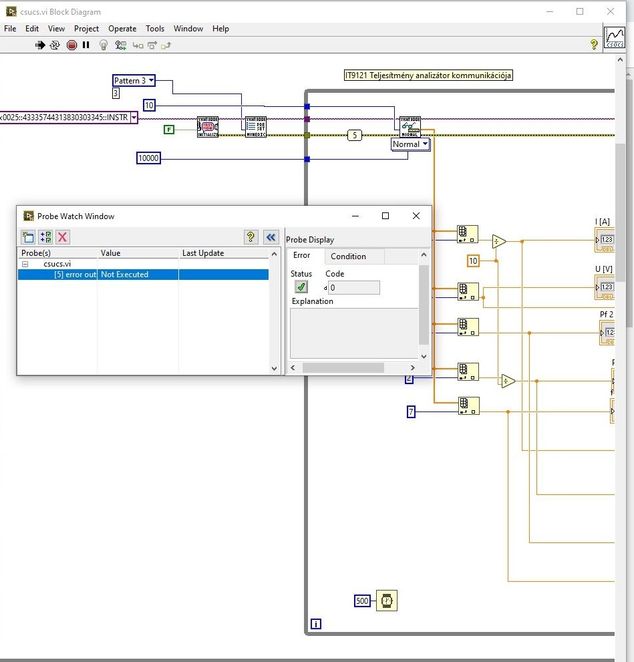Click the VI icon pane in top-right corner

(x=615, y=38)
